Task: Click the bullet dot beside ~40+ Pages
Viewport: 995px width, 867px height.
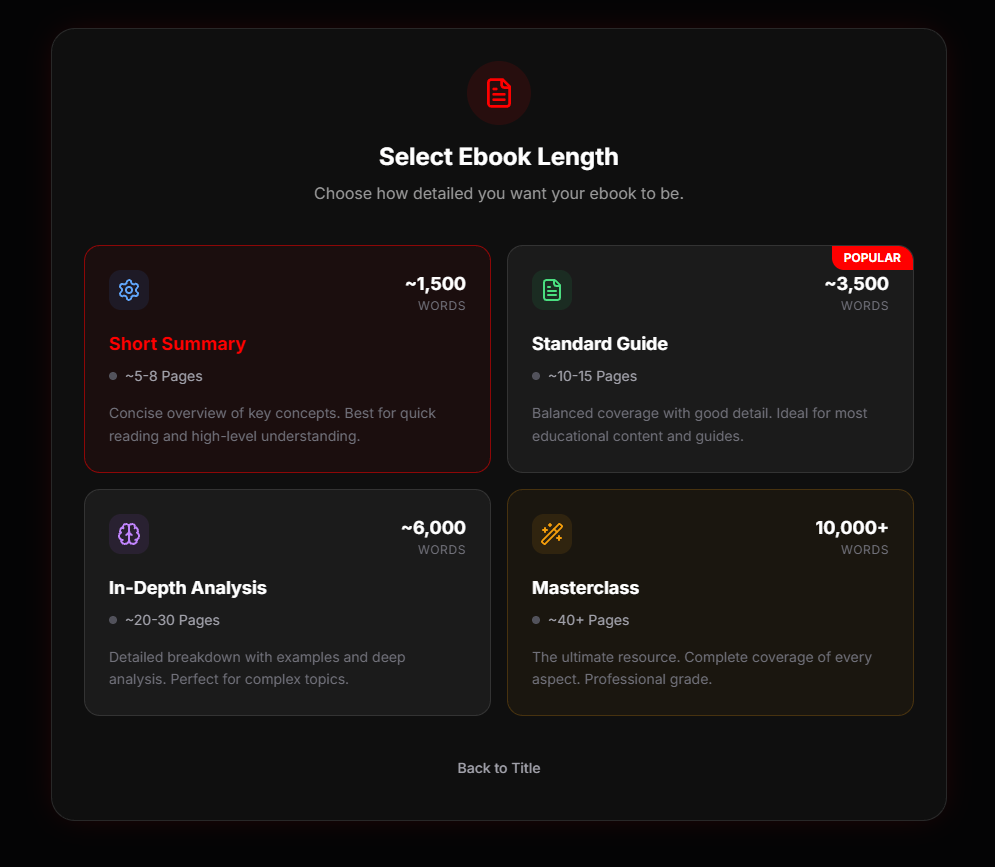Action: point(536,620)
